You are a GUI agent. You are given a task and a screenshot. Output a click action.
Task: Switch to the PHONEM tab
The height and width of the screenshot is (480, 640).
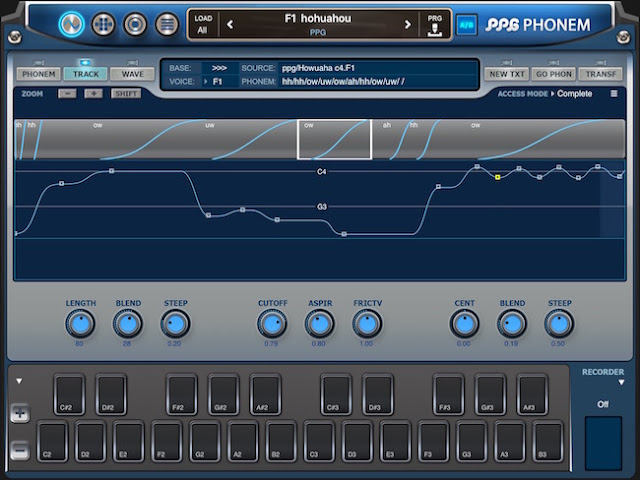(x=39, y=74)
